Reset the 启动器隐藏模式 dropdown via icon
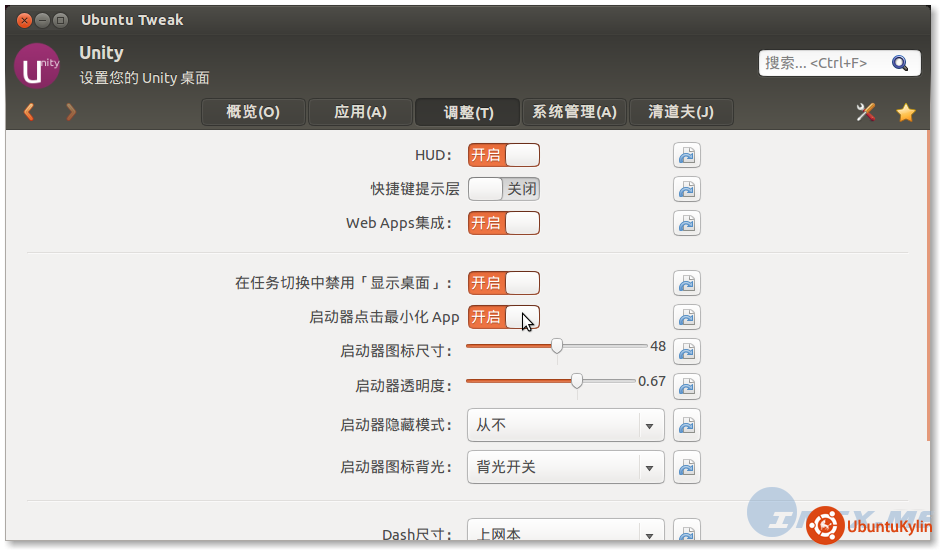The height and width of the screenshot is (550, 940). coord(686,425)
